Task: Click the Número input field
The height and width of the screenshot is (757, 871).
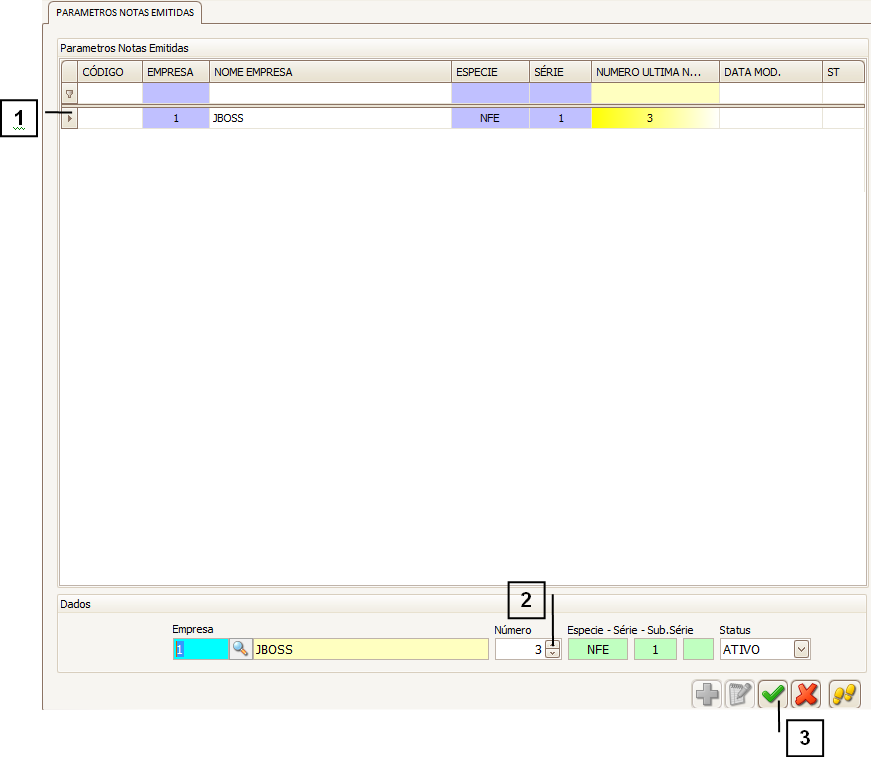Action: (519, 649)
